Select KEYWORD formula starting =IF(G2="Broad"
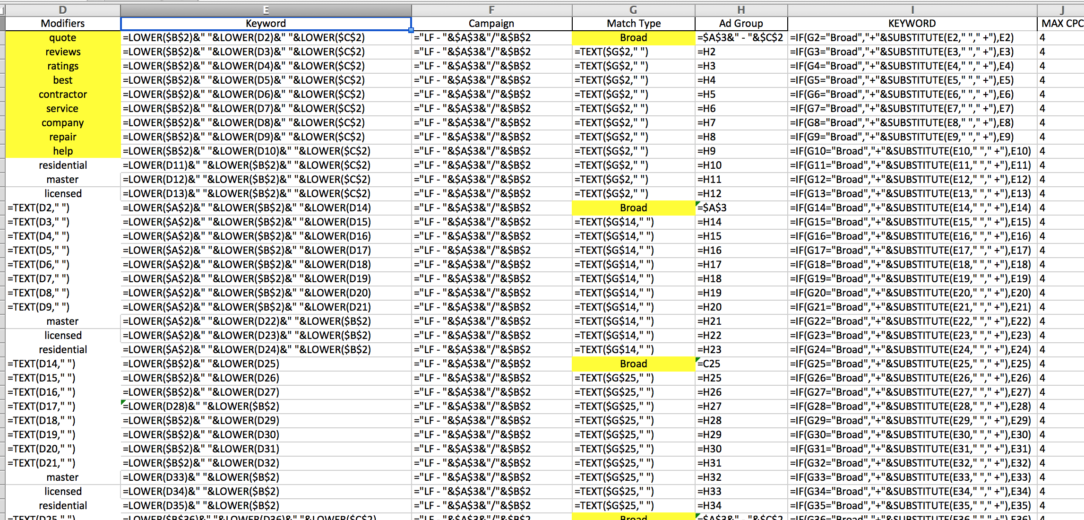This screenshot has width=1084, height=520. coord(912,38)
